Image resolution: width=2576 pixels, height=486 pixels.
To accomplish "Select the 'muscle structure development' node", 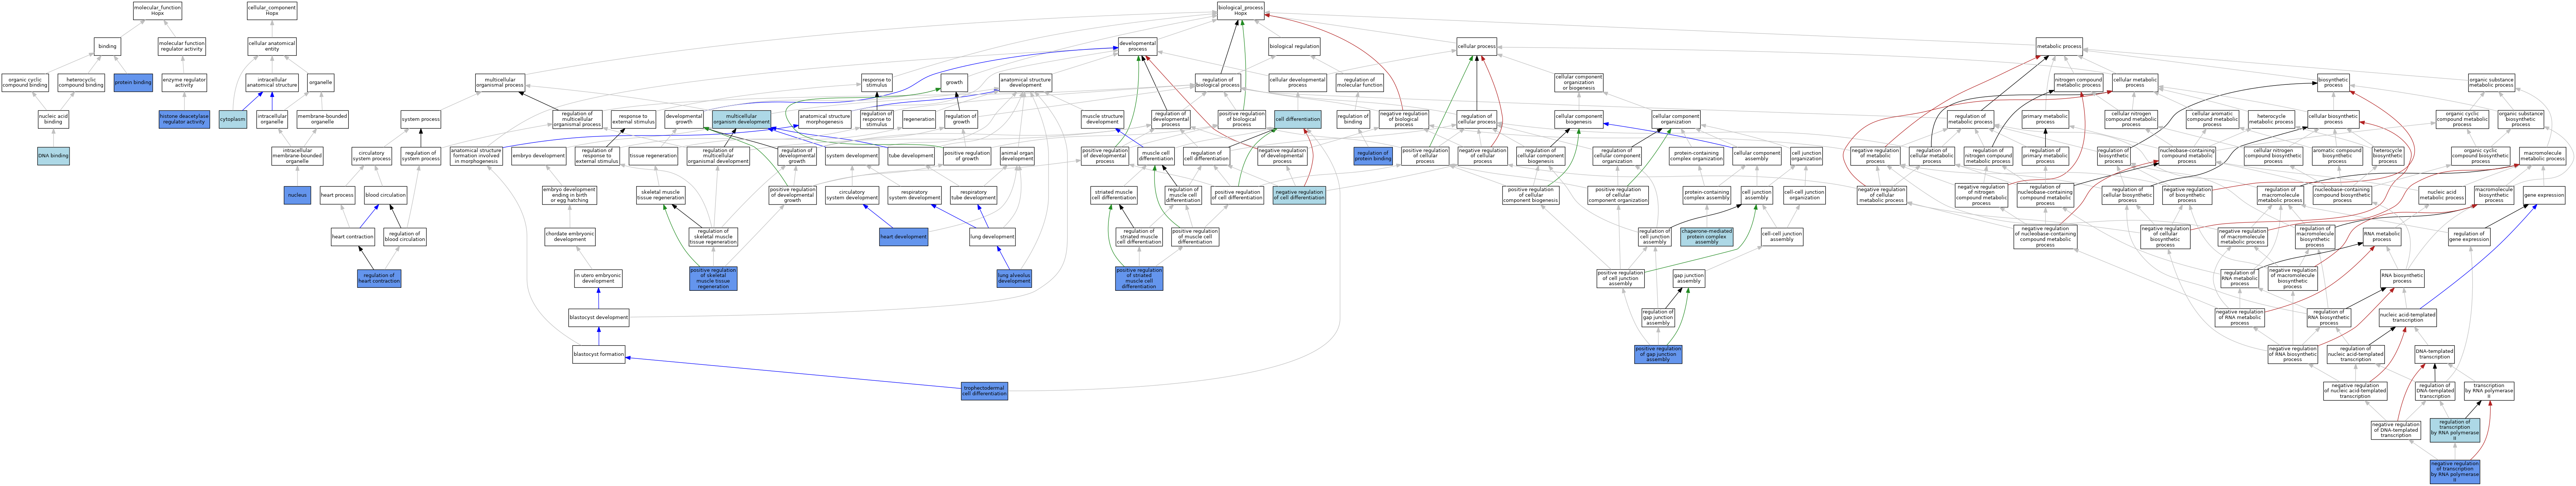I will (1102, 119).
